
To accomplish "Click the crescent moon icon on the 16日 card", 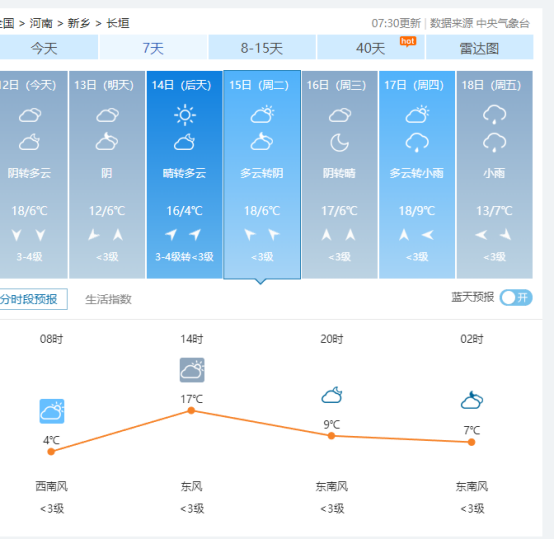I will click(x=339, y=143).
